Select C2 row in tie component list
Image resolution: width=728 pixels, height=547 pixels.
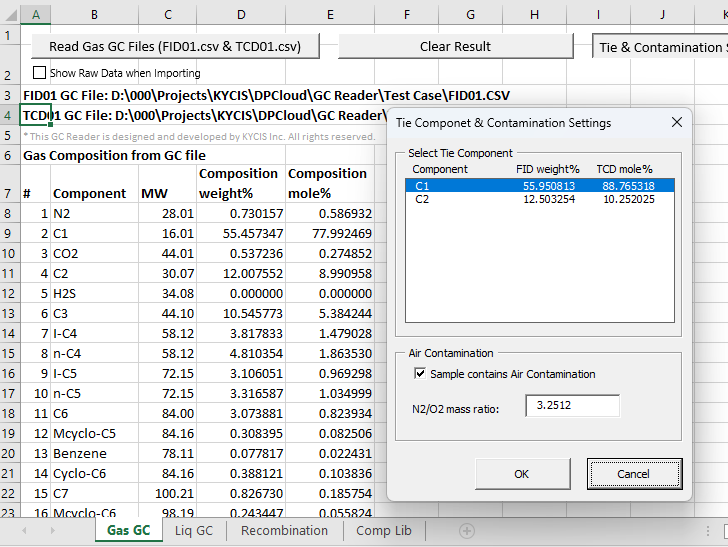[540, 199]
